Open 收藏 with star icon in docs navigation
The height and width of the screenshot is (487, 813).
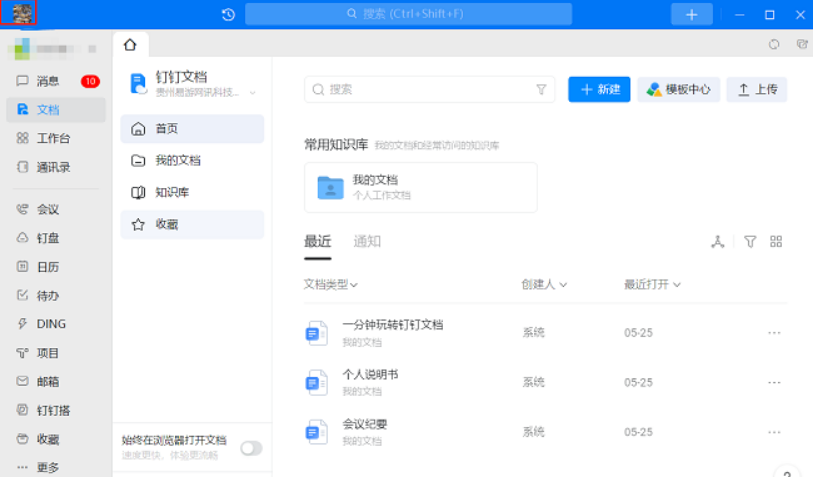click(x=192, y=225)
